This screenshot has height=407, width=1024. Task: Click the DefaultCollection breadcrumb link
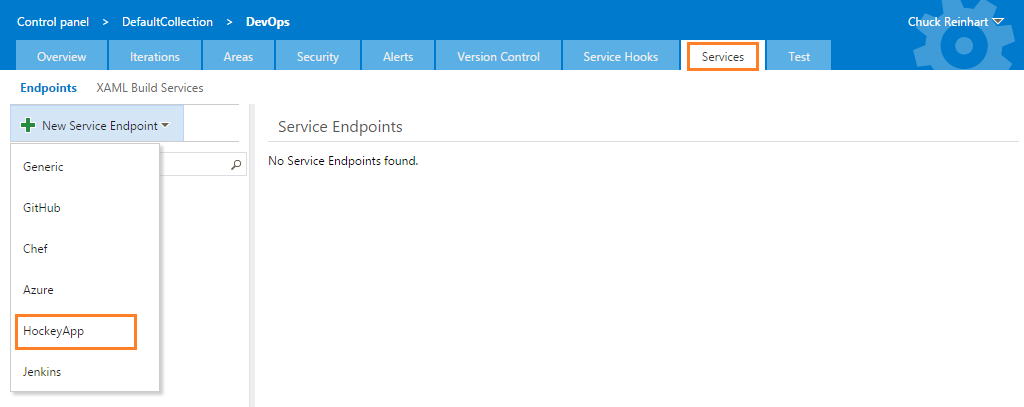[x=167, y=22]
